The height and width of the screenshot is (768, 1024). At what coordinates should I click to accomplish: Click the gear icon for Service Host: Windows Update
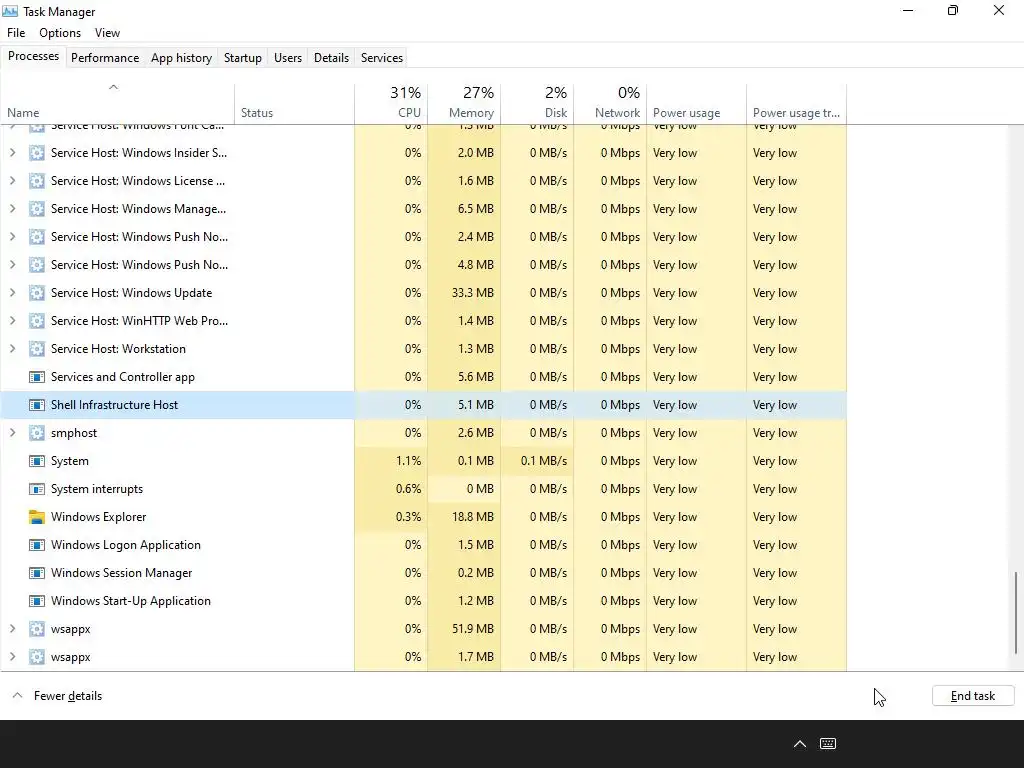[x=37, y=293]
